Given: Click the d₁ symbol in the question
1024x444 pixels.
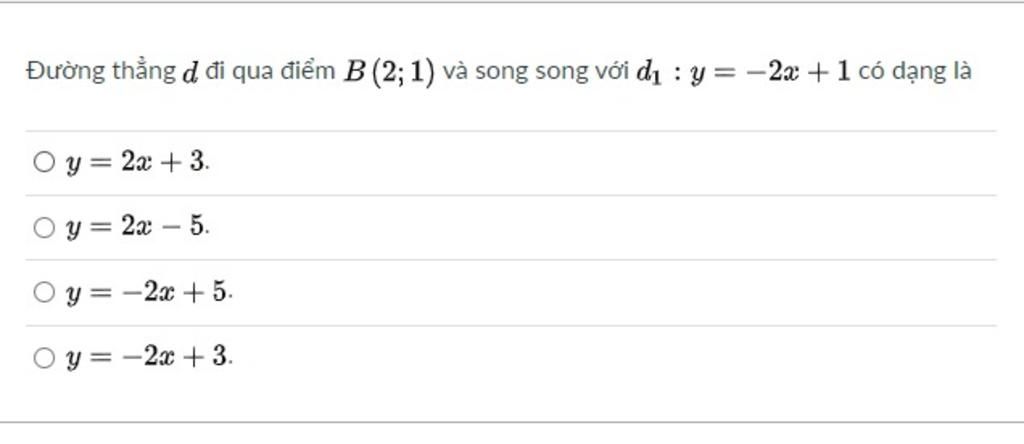Looking at the screenshot, I should click(x=650, y=73).
